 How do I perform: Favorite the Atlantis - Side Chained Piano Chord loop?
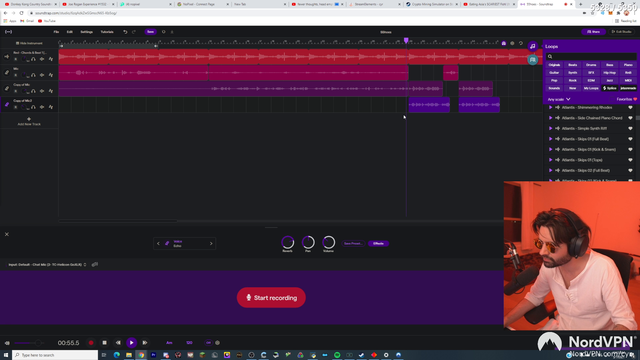point(630,118)
